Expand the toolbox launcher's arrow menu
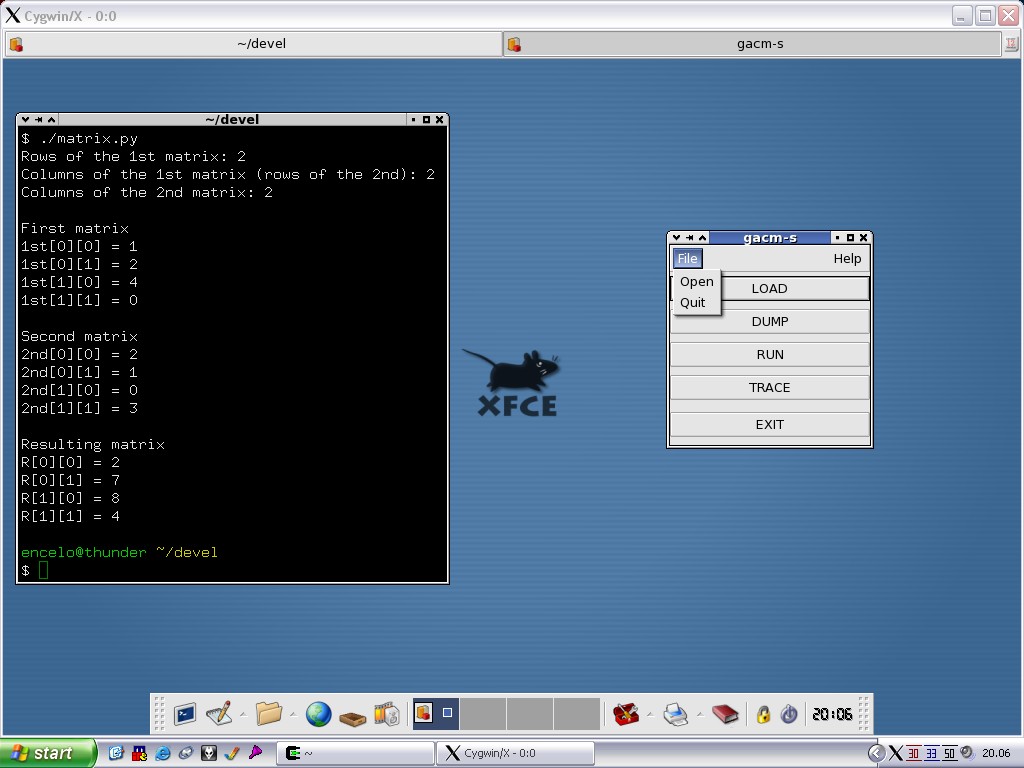This screenshot has width=1024, height=768. click(650, 714)
